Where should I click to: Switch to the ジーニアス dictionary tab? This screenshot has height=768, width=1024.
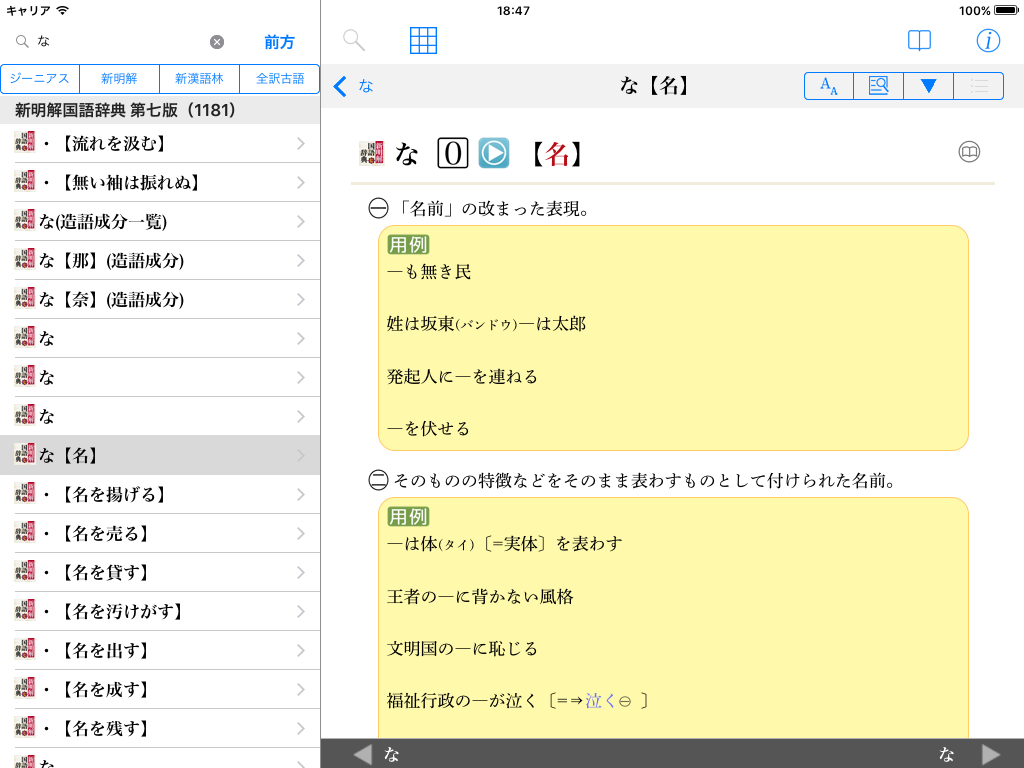point(40,78)
